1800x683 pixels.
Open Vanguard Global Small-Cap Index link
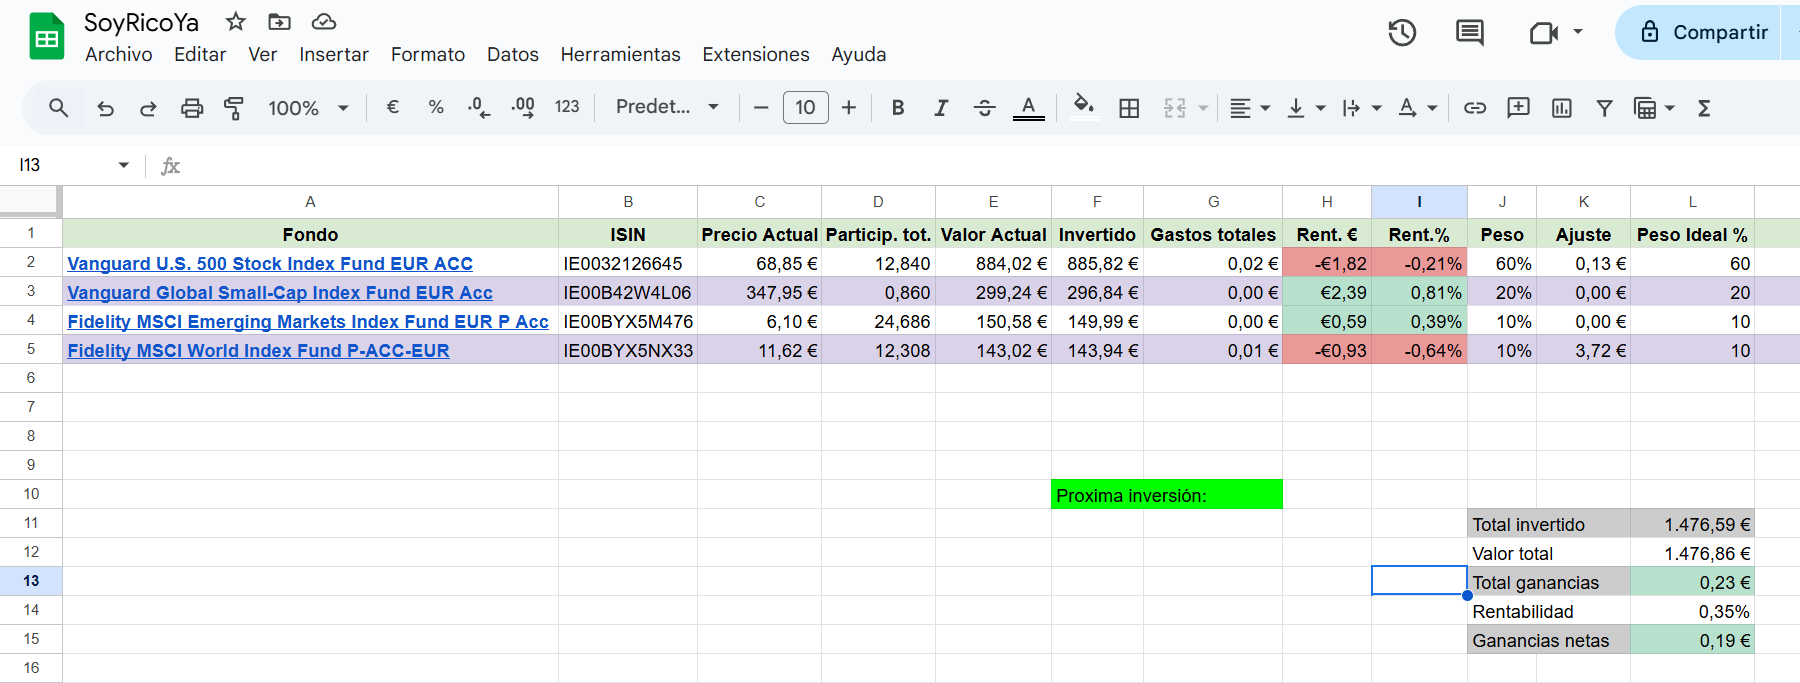pyautogui.click(x=280, y=293)
